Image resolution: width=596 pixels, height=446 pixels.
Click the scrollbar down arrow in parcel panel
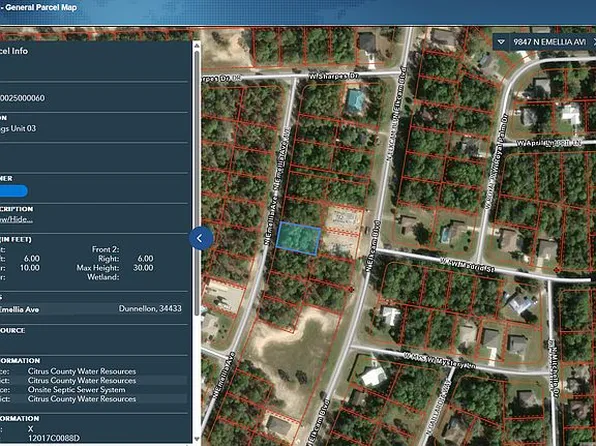tap(197, 439)
